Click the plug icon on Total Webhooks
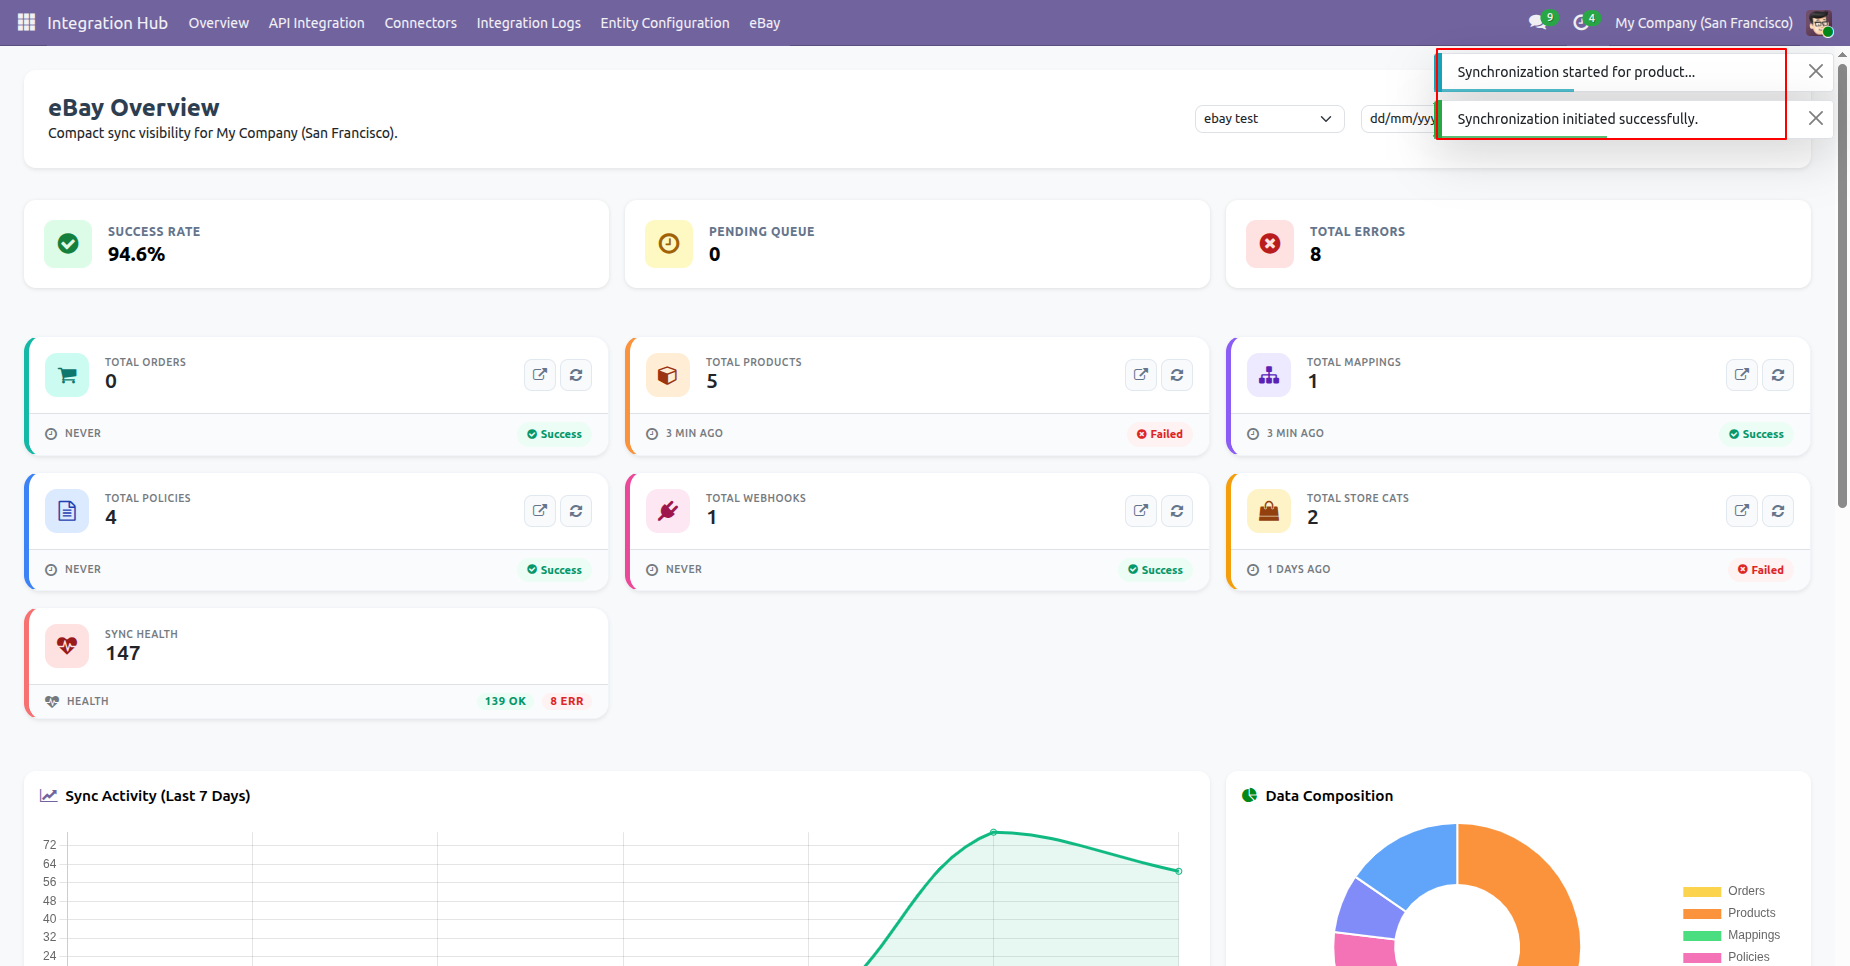Viewport: 1850px width, 966px height. pyautogui.click(x=668, y=511)
